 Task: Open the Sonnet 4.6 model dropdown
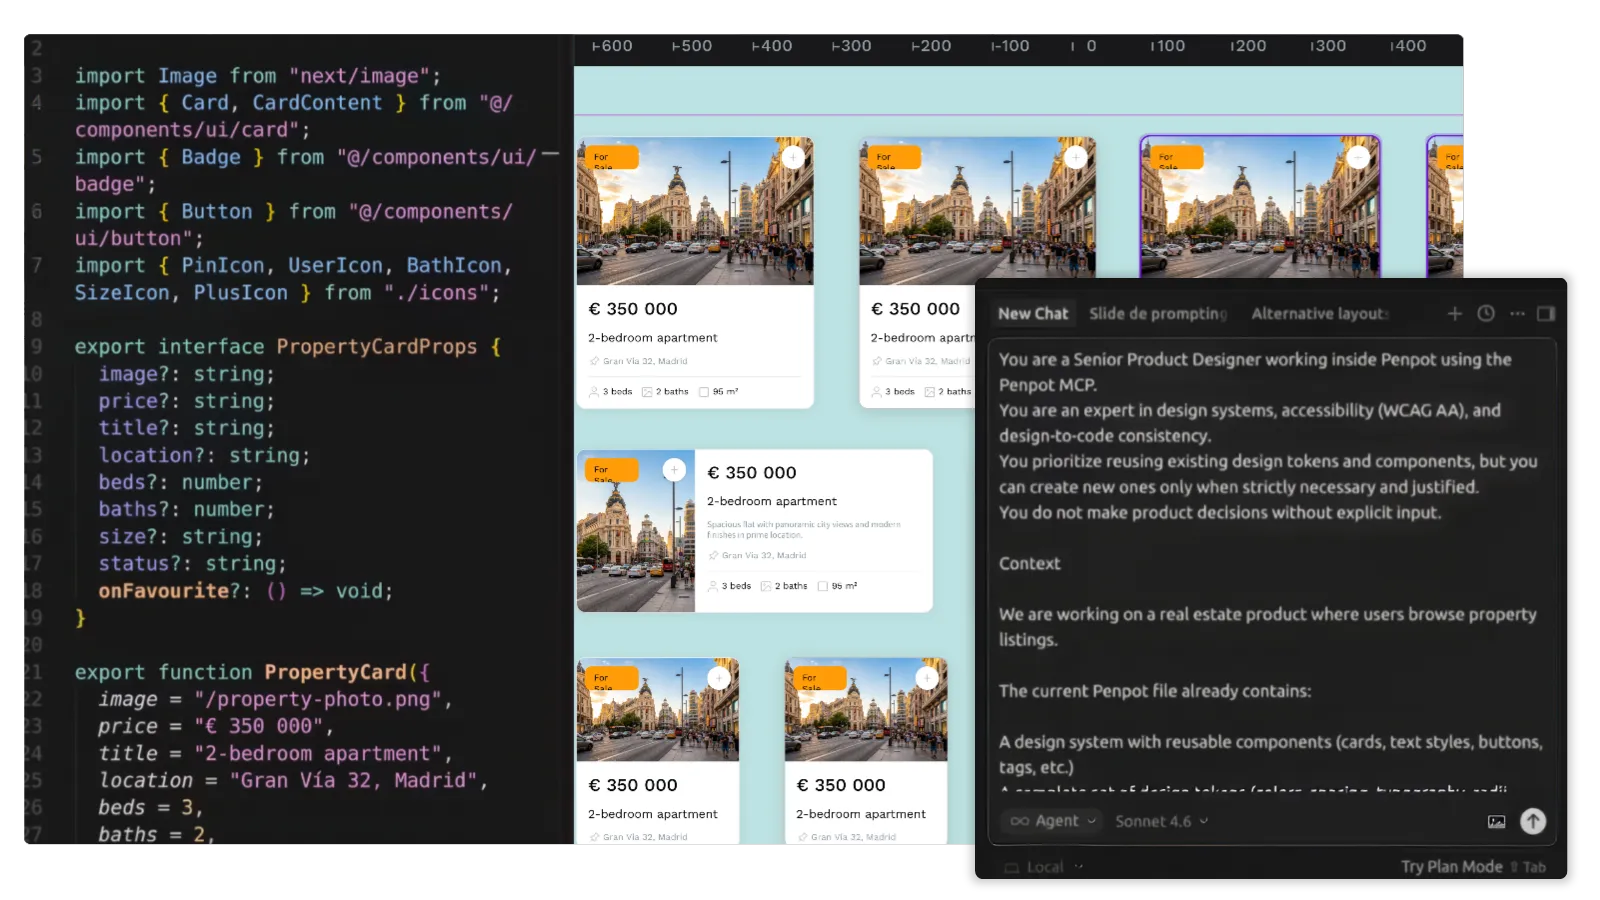click(1162, 821)
